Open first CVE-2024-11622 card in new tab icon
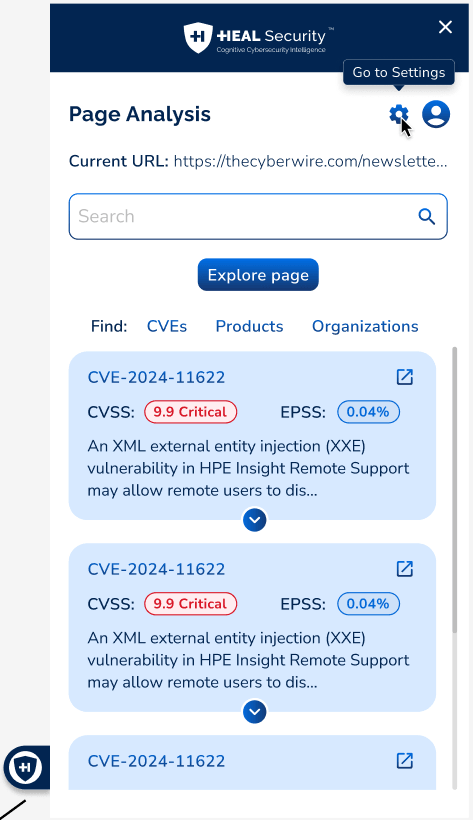The height and width of the screenshot is (820, 473). coord(404,377)
